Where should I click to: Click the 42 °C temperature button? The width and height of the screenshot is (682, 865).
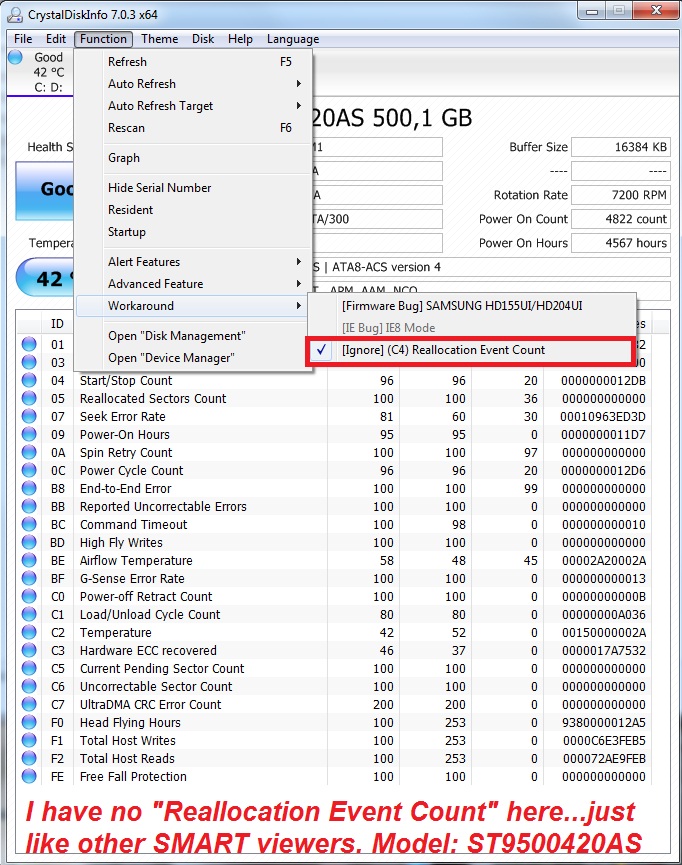(45, 277)
